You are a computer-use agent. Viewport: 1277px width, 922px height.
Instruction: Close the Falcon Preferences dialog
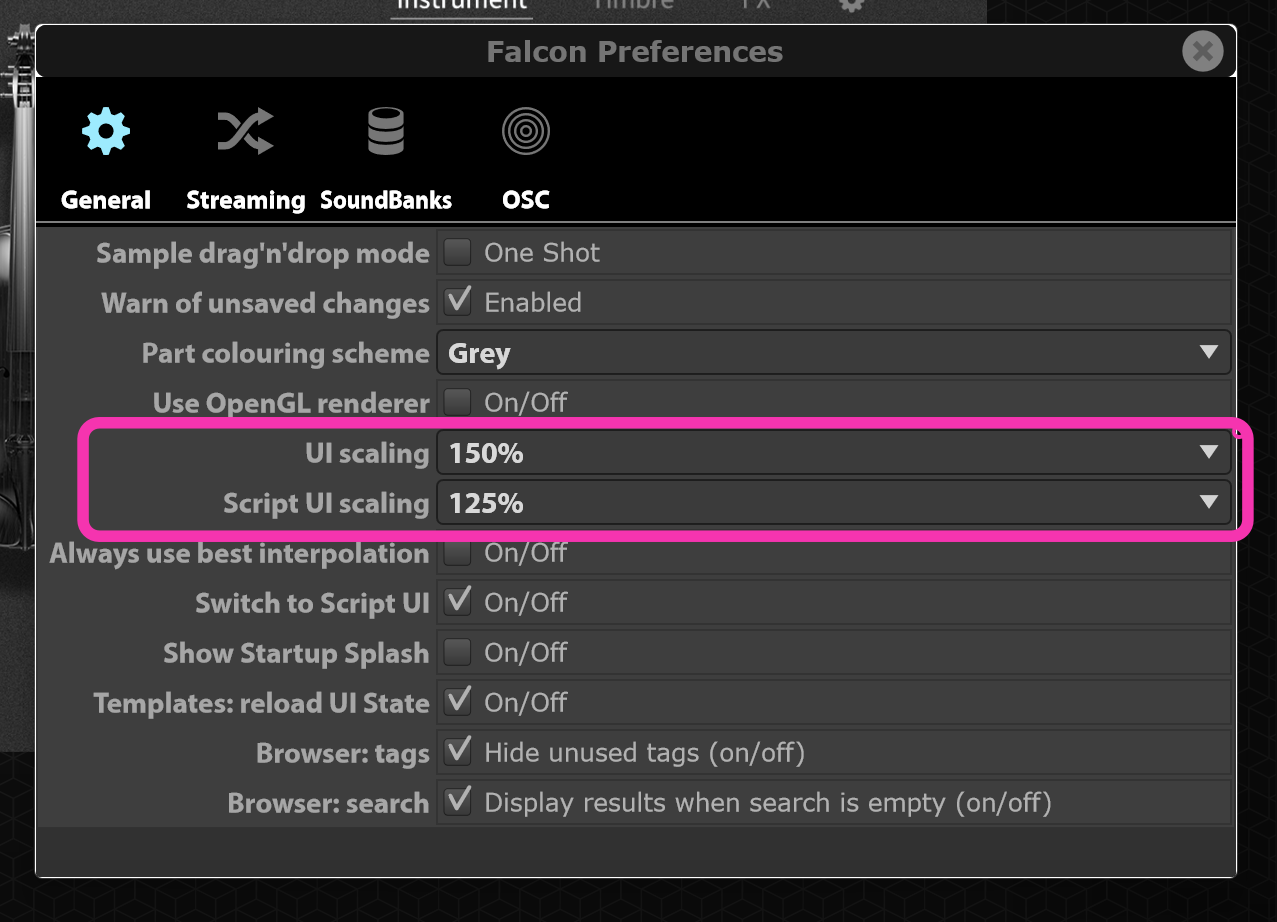pyautogui.click(x=1202, y=51)
